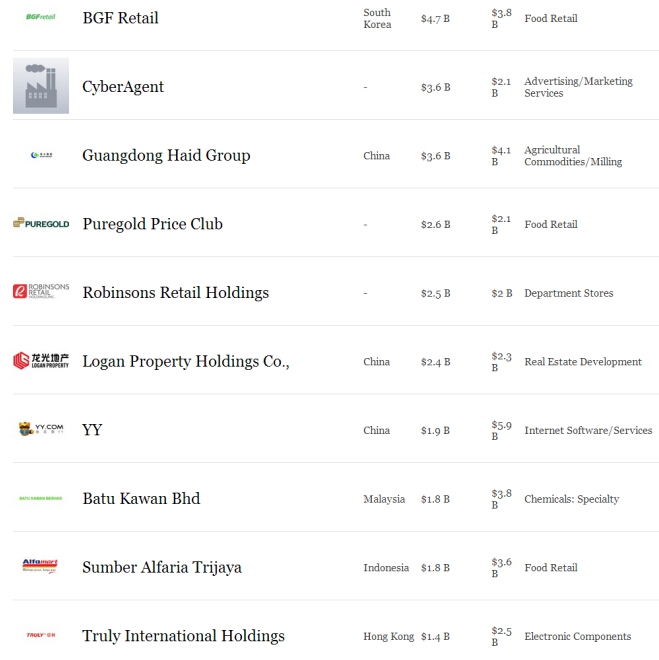Click the Guangdong Haid Group logo
Viewport: 659px width, 660px height.
tap(41, 155)
